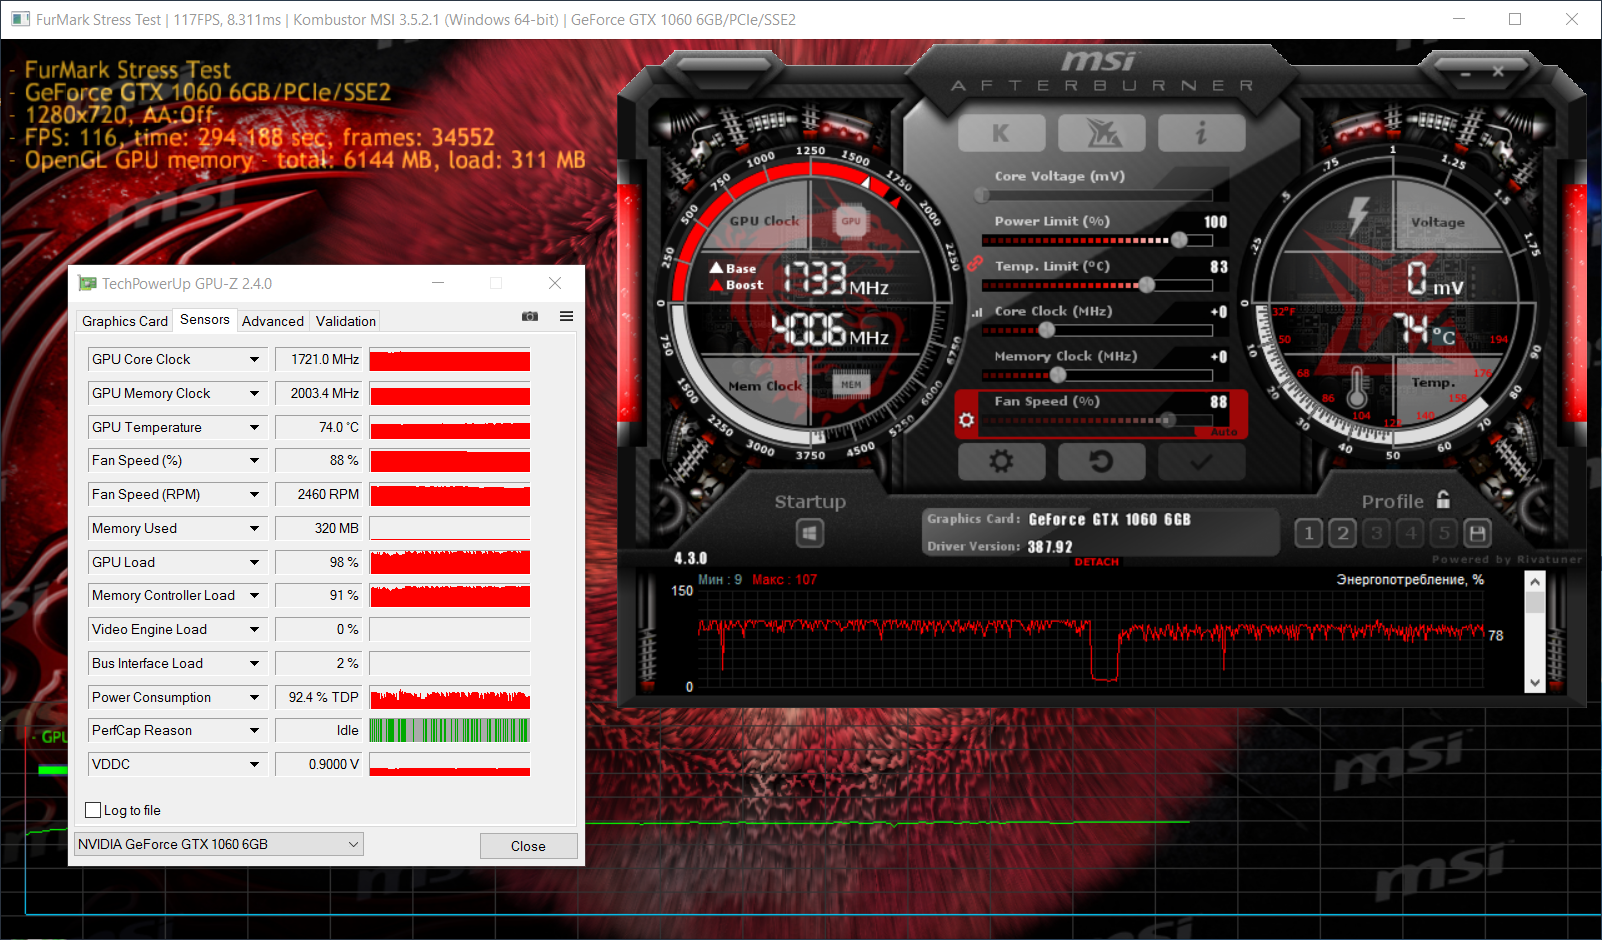
Task: Click the Memory Clock slider handle
Action: coord(1058,375)
